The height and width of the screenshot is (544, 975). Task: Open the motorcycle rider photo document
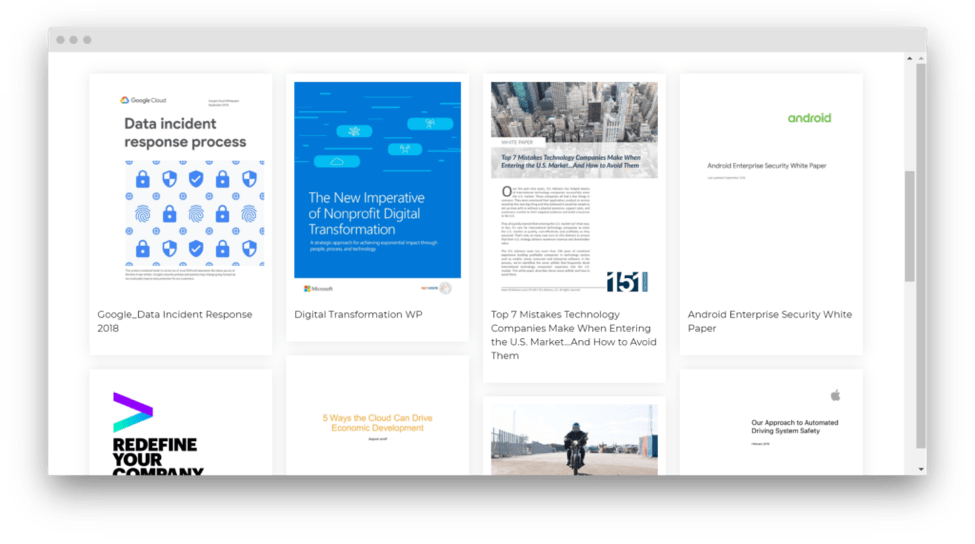[574, 440]
